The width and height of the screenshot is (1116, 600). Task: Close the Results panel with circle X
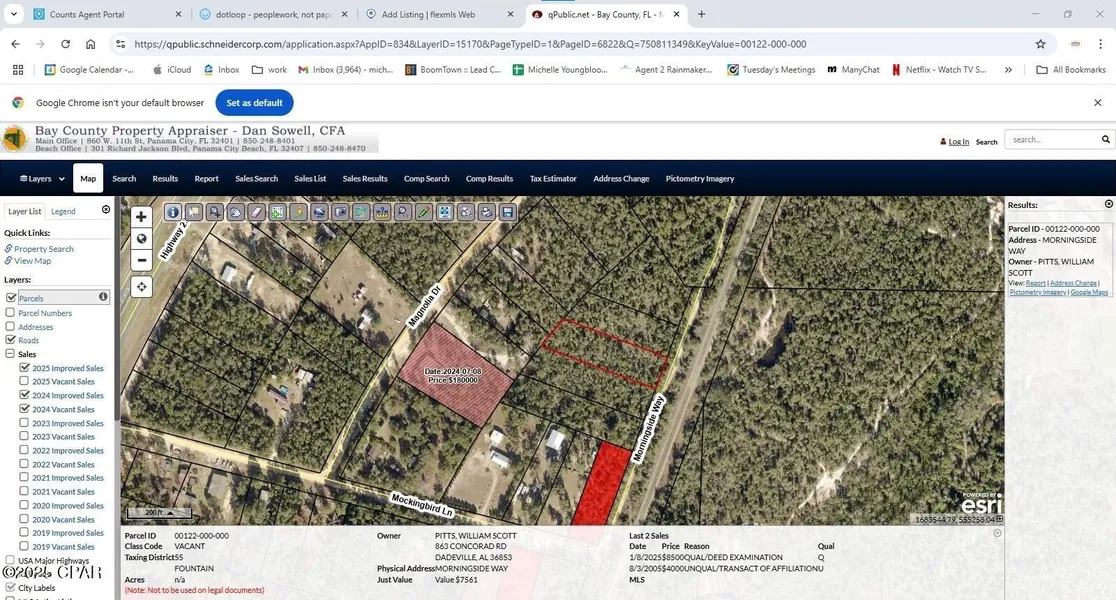(1108, 204)
